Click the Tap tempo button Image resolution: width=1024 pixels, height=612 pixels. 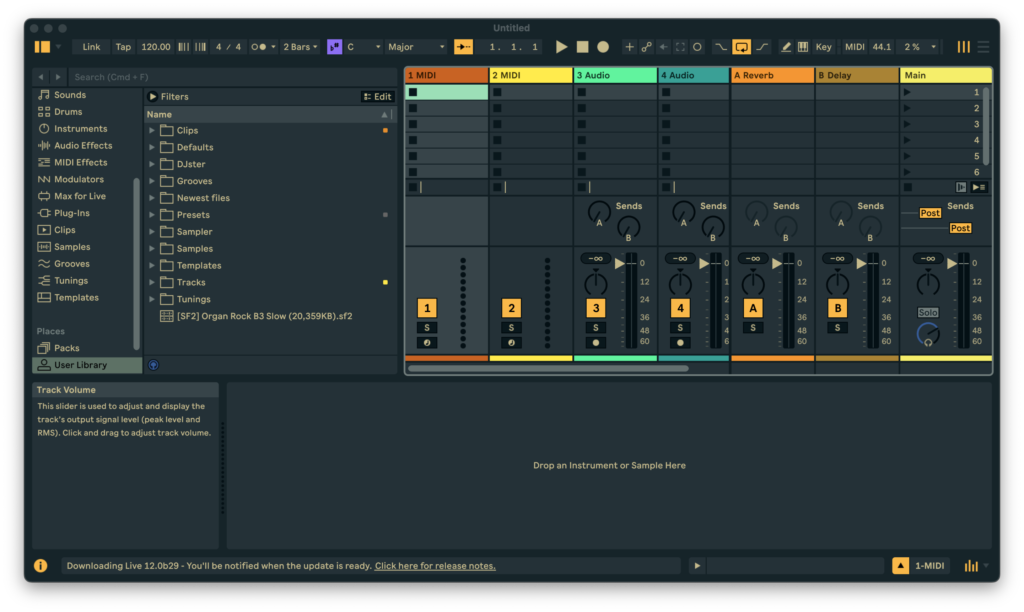123,47
